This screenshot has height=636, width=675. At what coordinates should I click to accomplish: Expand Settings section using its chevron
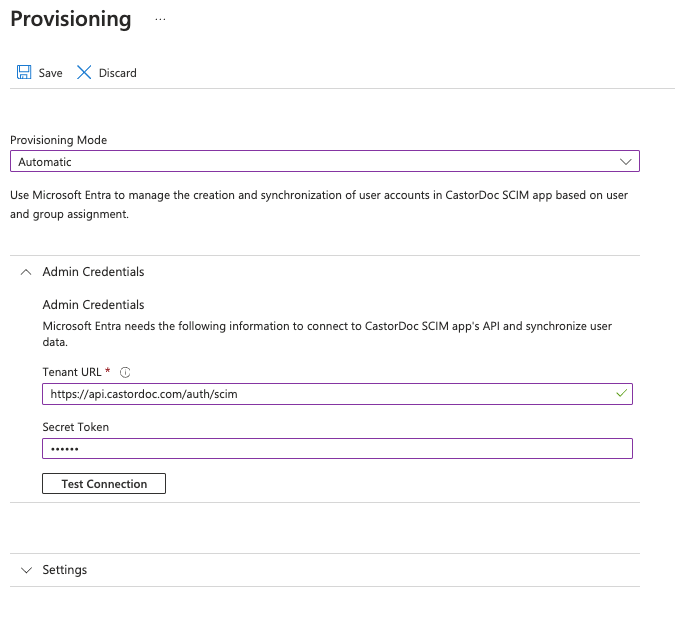pyautogui.click(x=26, y=570)
